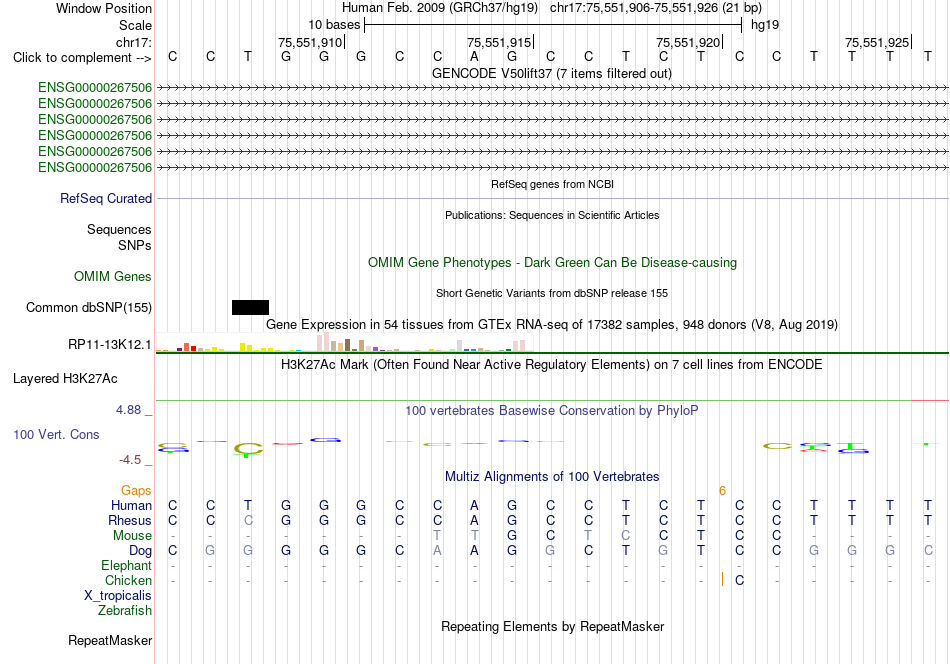Click the GENCODE V50lift37 track title
Screen dimensions: 950x664
point(552,73)
